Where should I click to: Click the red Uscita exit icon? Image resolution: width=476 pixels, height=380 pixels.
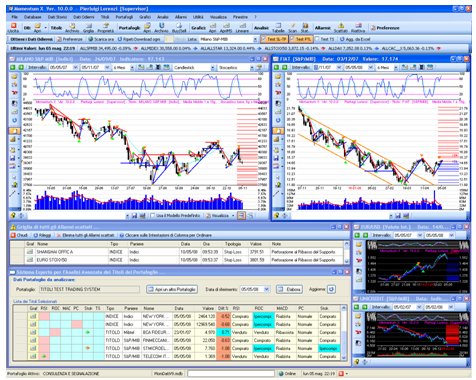tap(13, 26)
